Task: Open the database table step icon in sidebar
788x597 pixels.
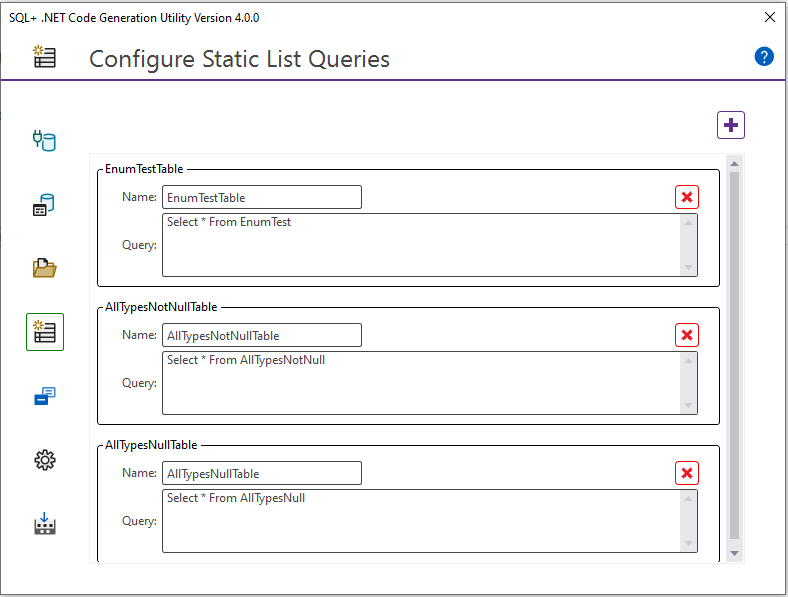Action: pyautogui.click(x=44, y=206)
